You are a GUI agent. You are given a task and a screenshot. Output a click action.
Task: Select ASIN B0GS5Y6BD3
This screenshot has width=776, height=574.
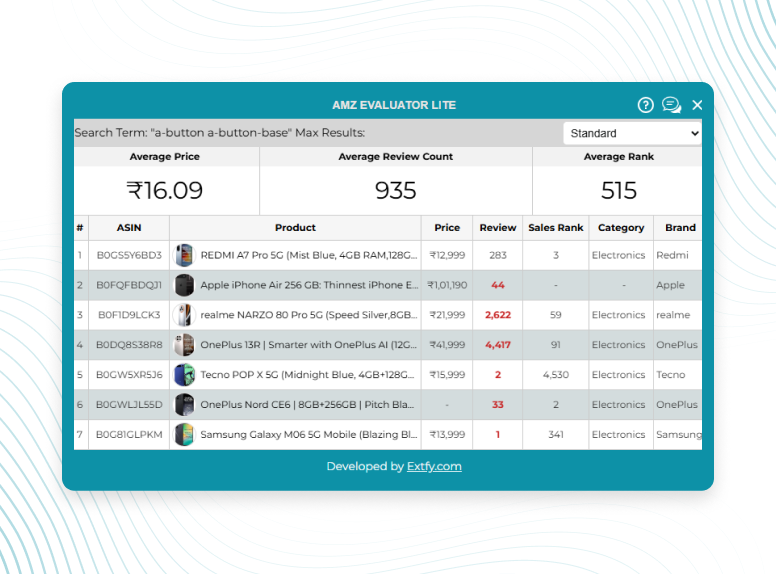coord(129,255)
